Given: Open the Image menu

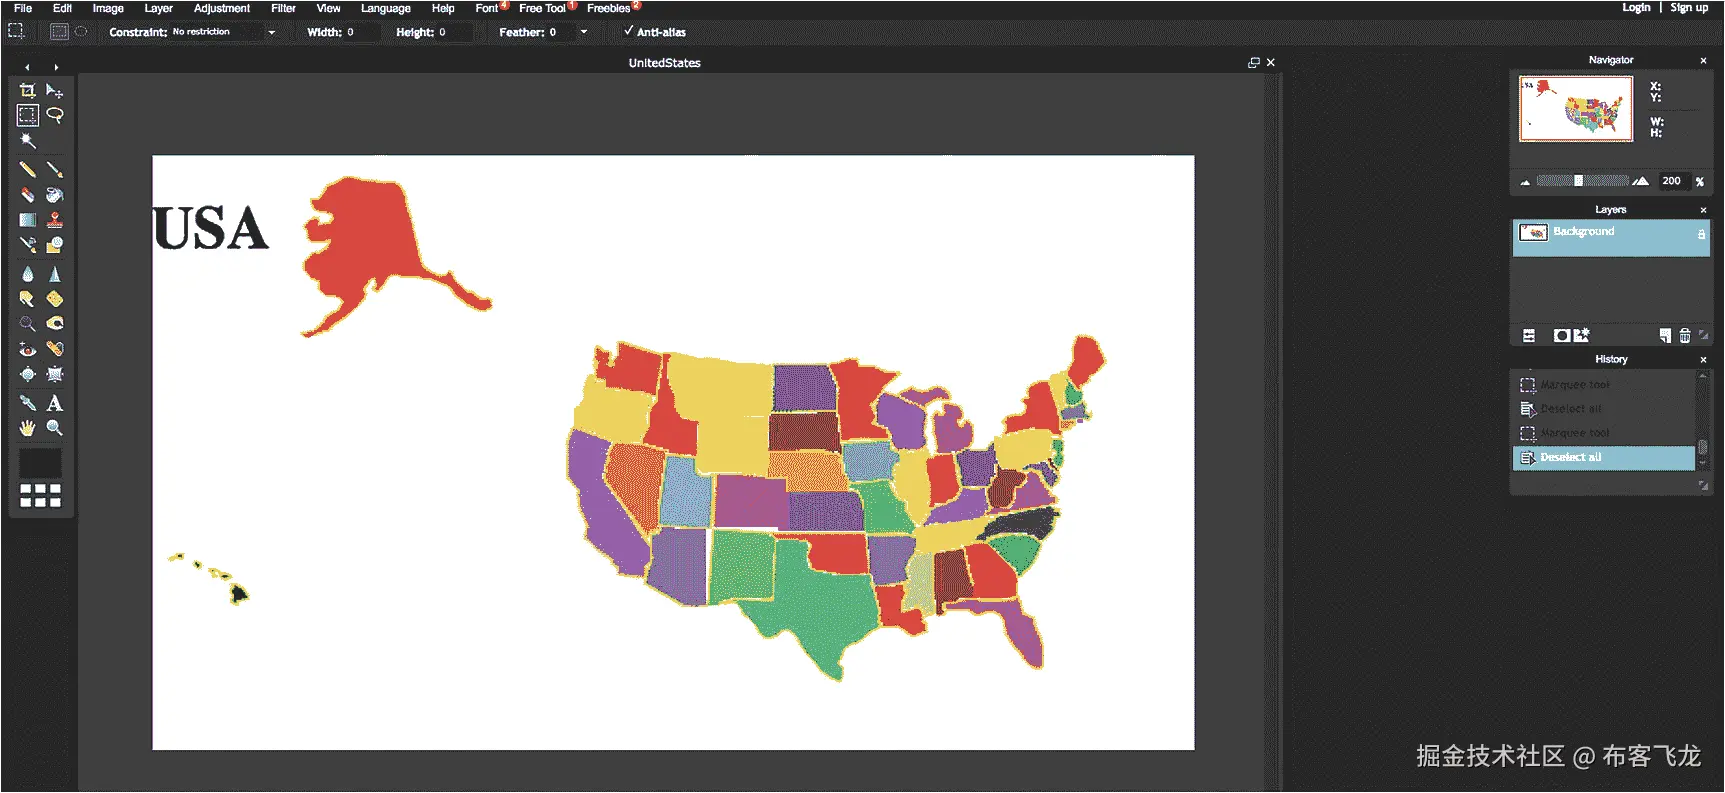Looking at the screenshot, I should click(x=108, y=8).
